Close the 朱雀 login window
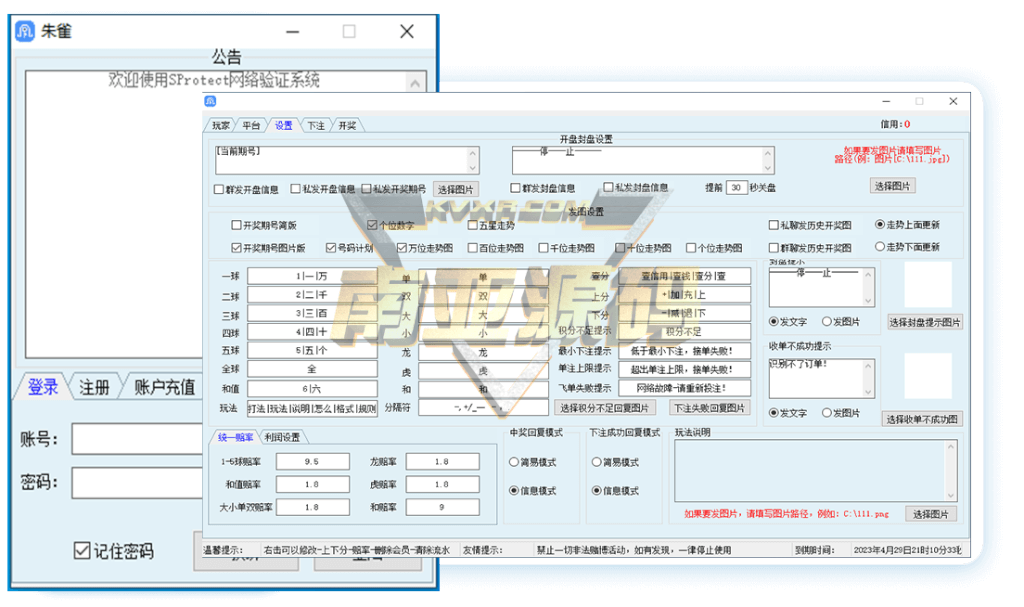Image resolution: width=1024 pixels, height=607 pixels. pyautogui.click(x=407, y=31)
